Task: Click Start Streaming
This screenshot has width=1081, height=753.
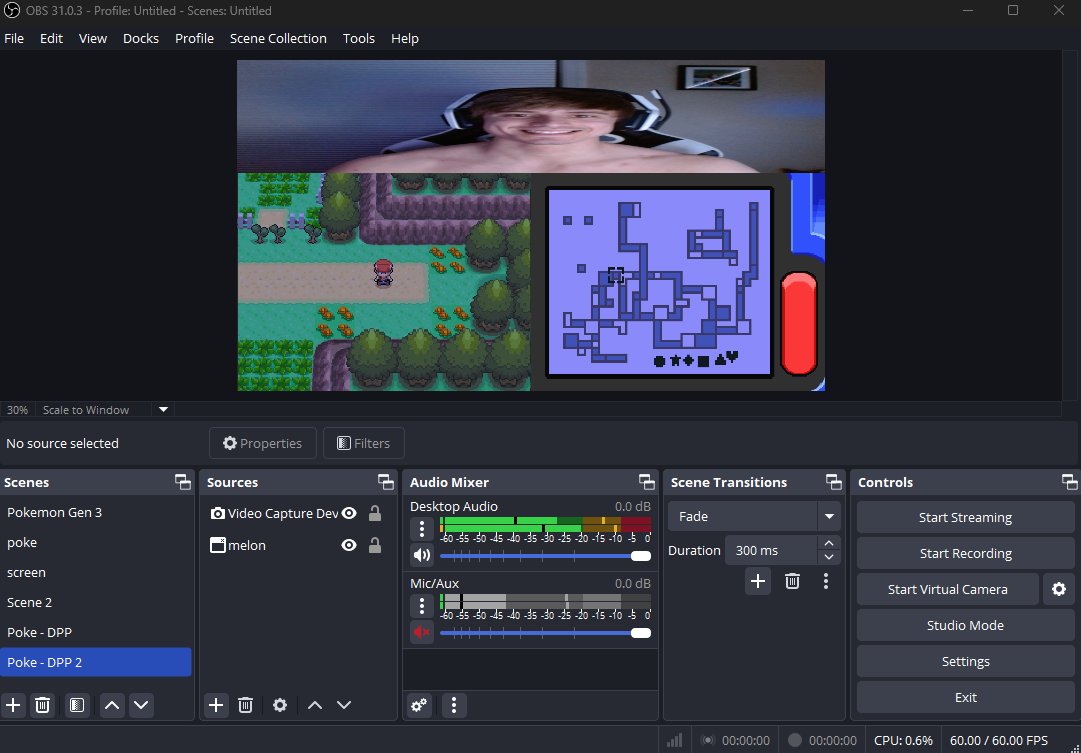Action: pyautogui.click(x=965, y=517)
